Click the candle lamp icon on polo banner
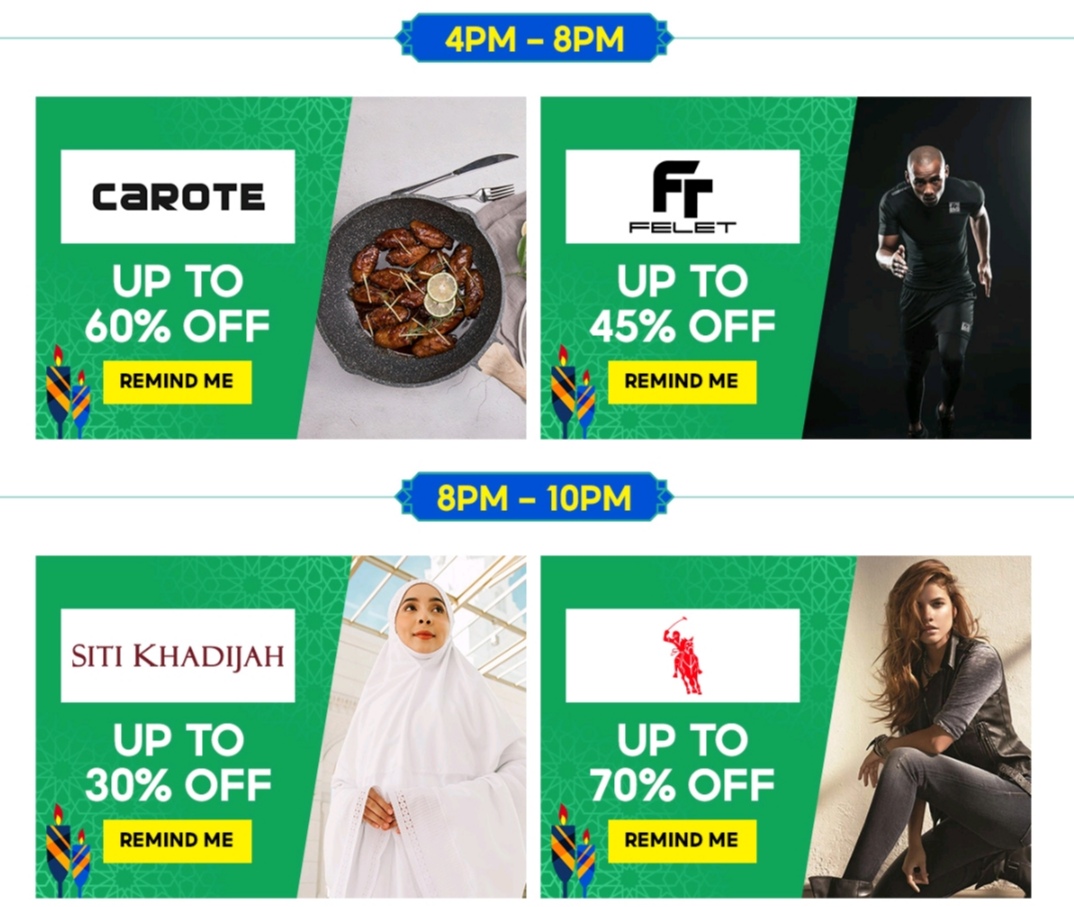1074x907 pixels. coord(573,851)
